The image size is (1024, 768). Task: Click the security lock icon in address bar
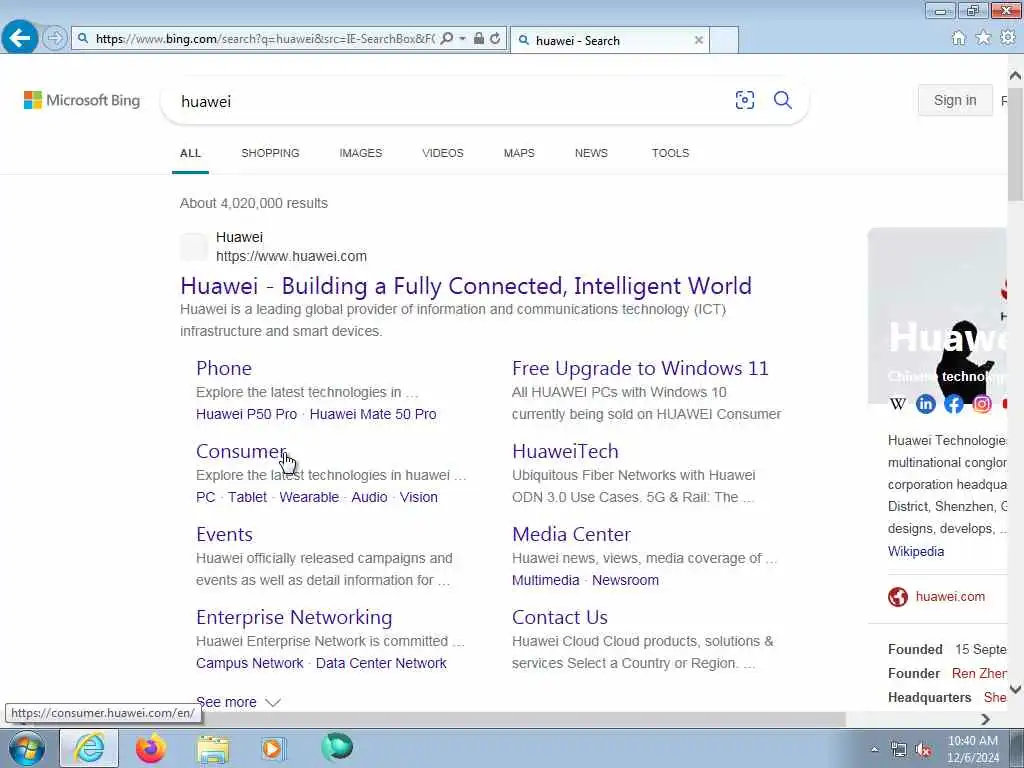click(479, 39)
